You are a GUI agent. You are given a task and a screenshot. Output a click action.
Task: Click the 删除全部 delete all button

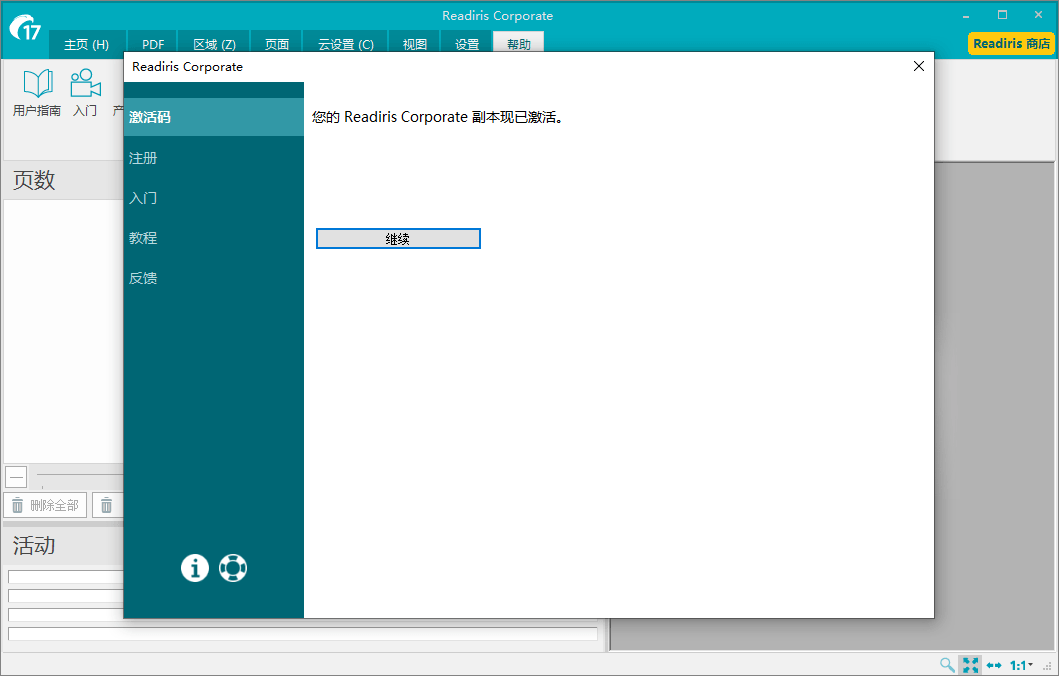pos(45,506)
